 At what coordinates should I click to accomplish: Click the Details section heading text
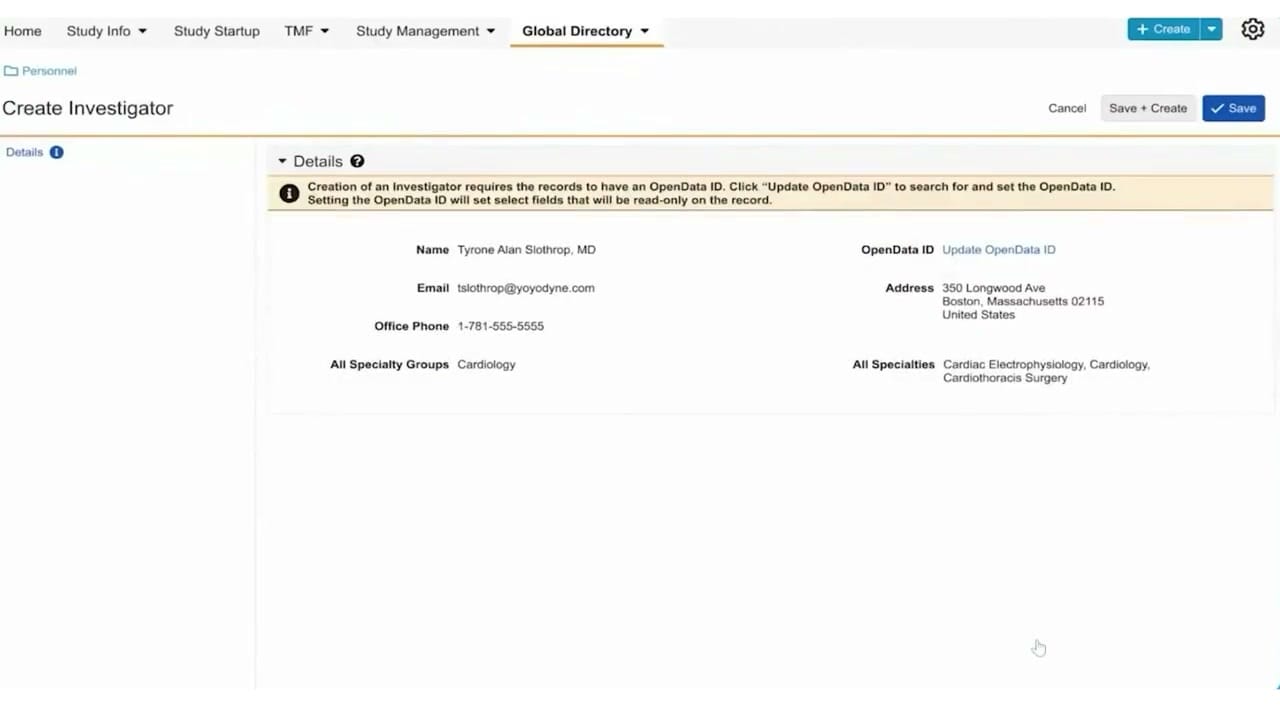coord(318,161)
